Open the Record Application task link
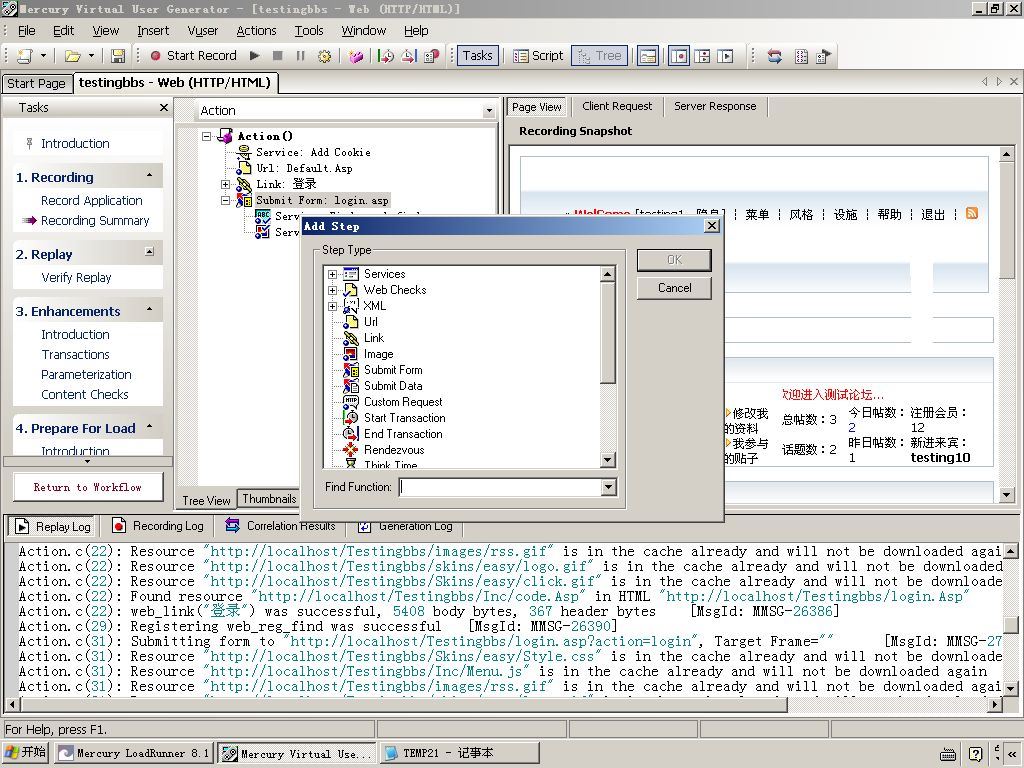 (91, 200)
